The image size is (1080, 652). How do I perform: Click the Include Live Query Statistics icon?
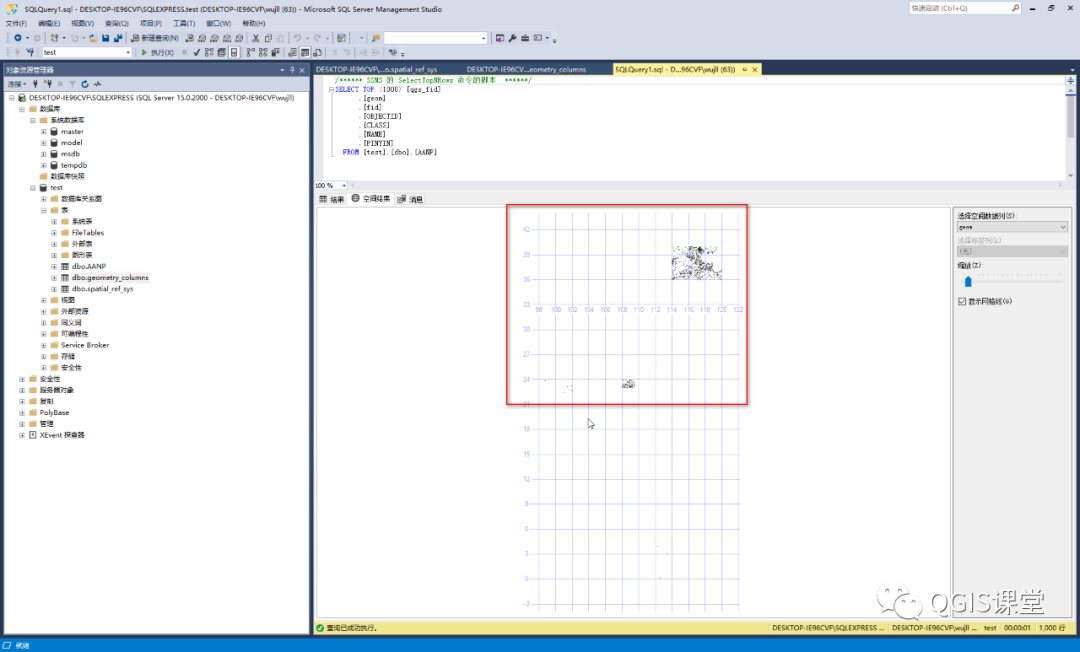click(263, 52)
